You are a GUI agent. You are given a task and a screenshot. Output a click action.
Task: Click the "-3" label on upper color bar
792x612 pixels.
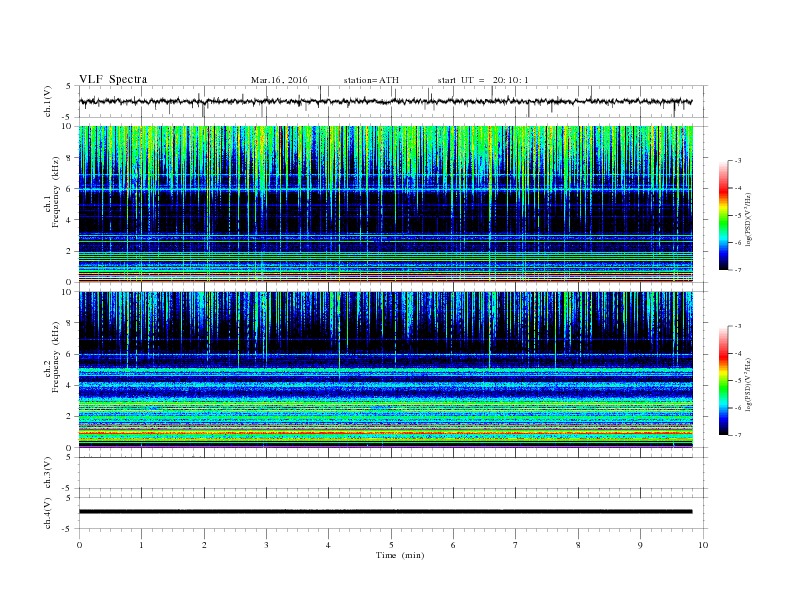[738, 161]
